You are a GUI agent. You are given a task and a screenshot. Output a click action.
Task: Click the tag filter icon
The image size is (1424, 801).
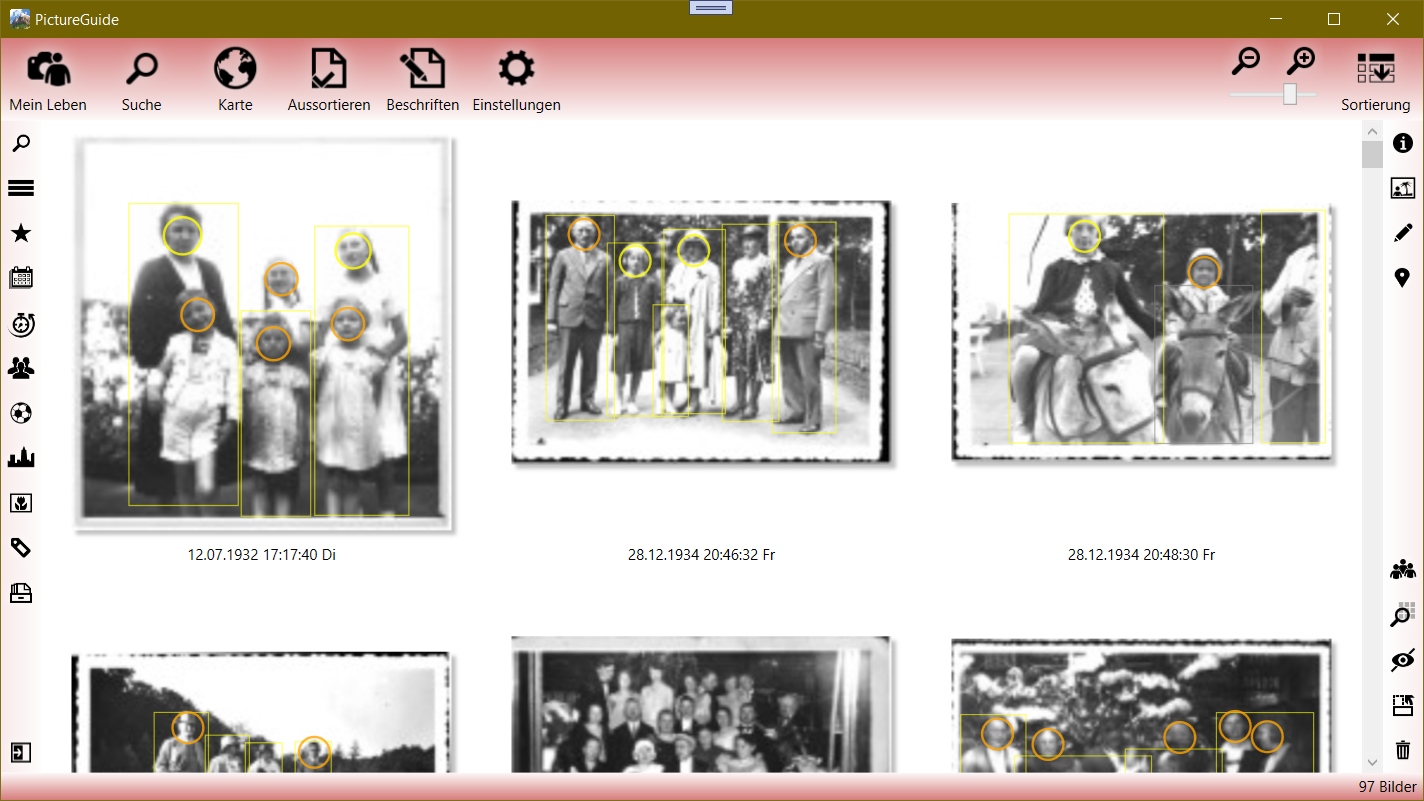21,548
